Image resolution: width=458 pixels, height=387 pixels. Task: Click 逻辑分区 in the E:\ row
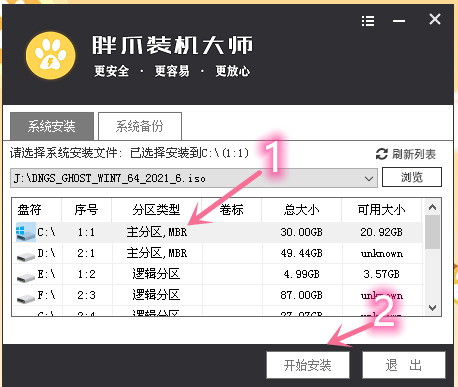tap(156, 274)
